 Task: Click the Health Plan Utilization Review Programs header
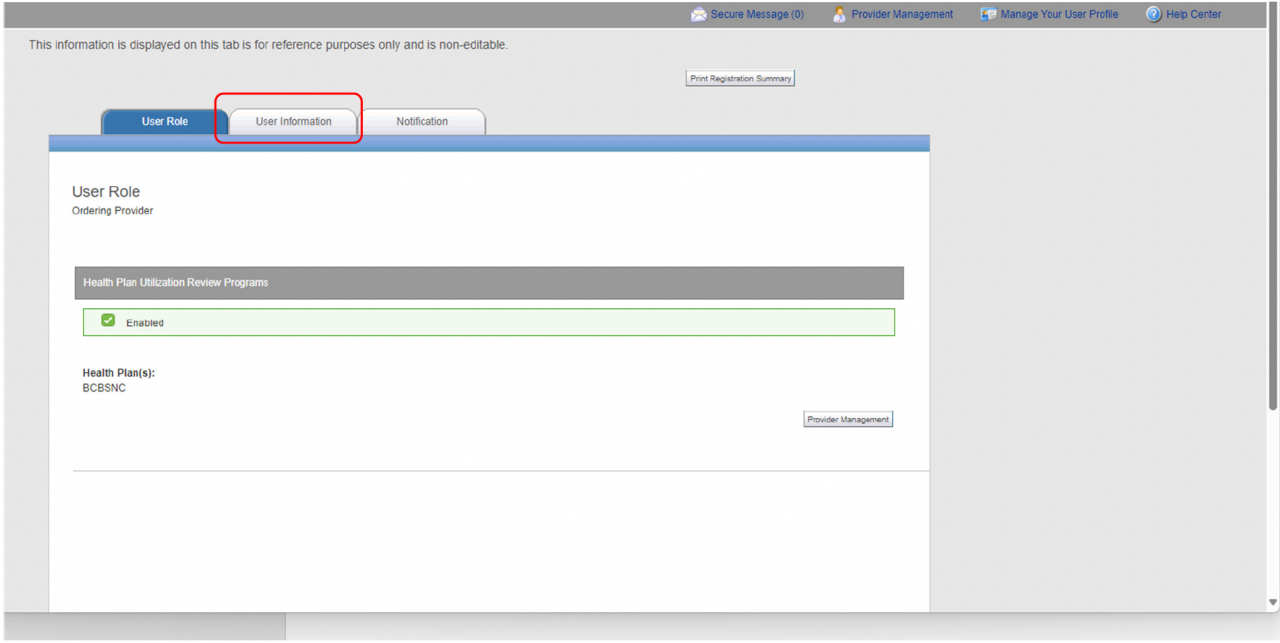(x=489, y=283)
